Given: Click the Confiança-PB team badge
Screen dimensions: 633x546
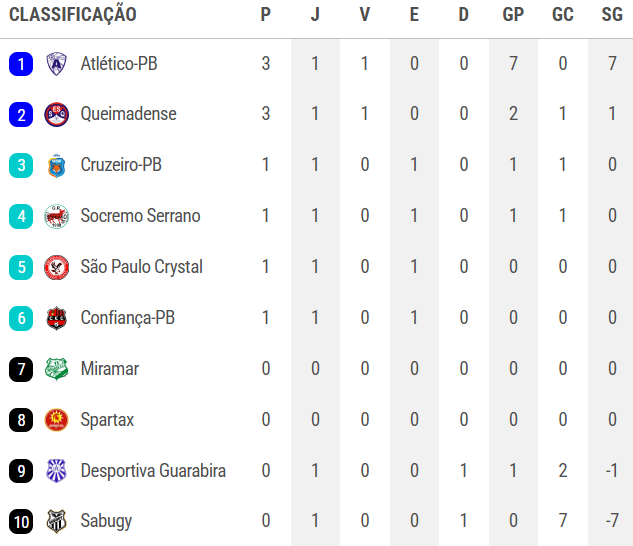Looking at the screenshot, I should point(56,319).
